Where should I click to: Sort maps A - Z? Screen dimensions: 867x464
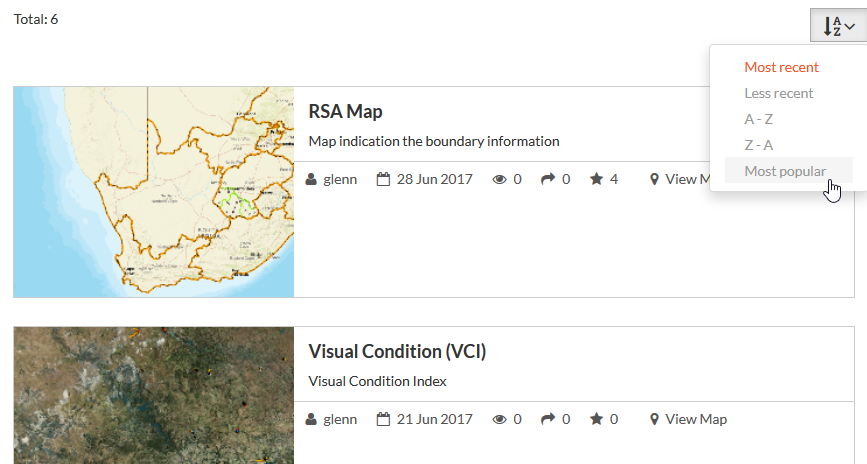[x=759, y=119]
